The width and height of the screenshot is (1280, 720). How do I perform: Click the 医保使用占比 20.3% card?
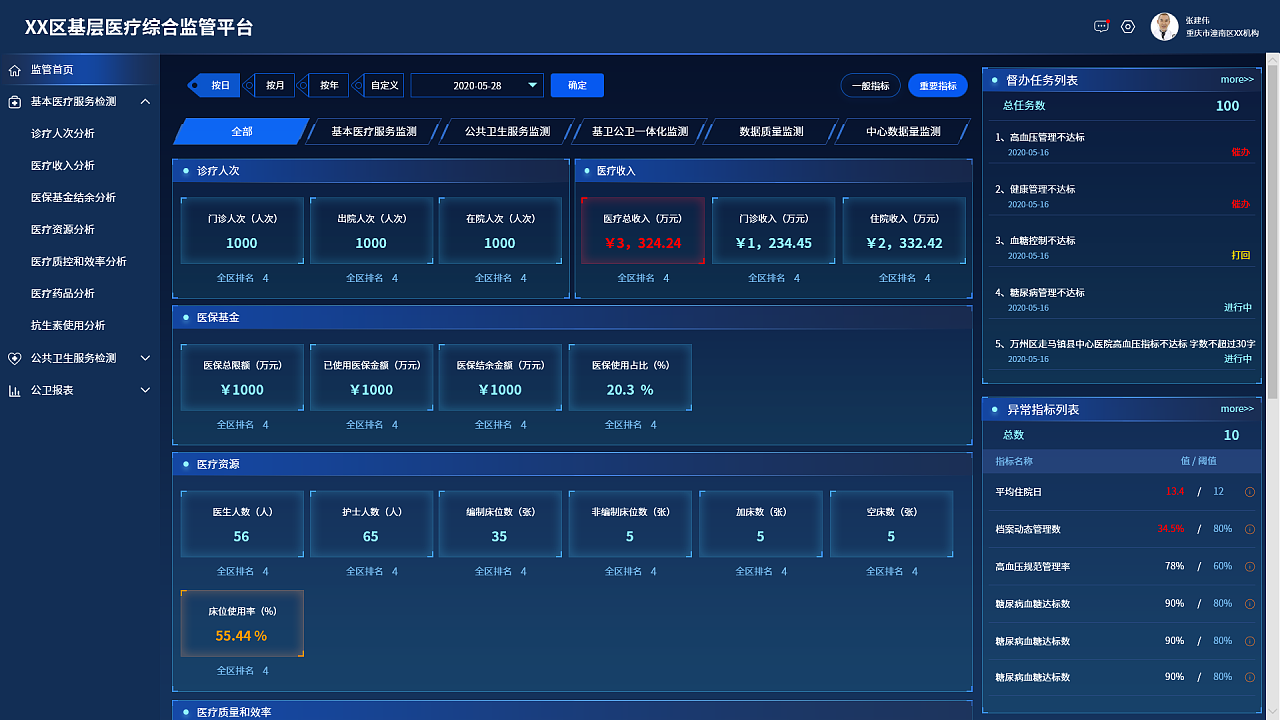pos(630,378)
